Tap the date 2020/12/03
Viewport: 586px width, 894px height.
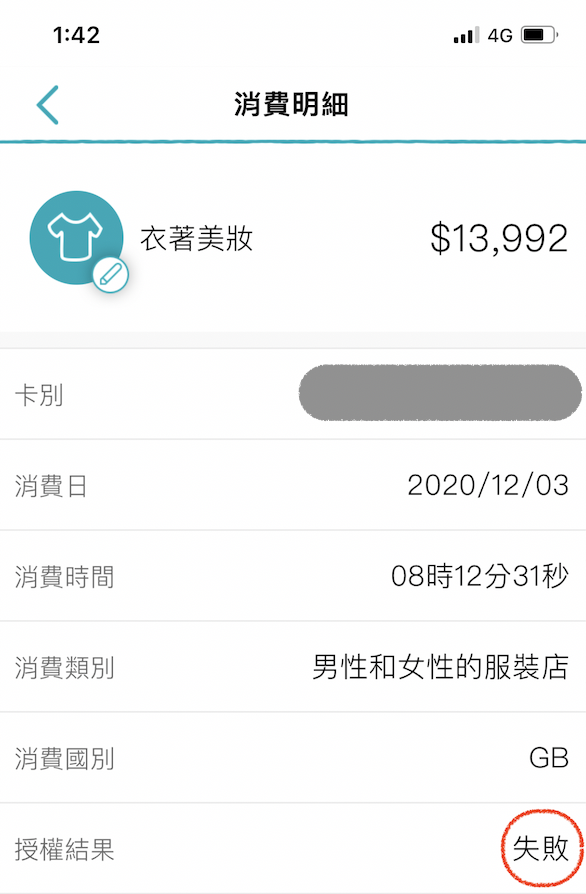point(488,486)
